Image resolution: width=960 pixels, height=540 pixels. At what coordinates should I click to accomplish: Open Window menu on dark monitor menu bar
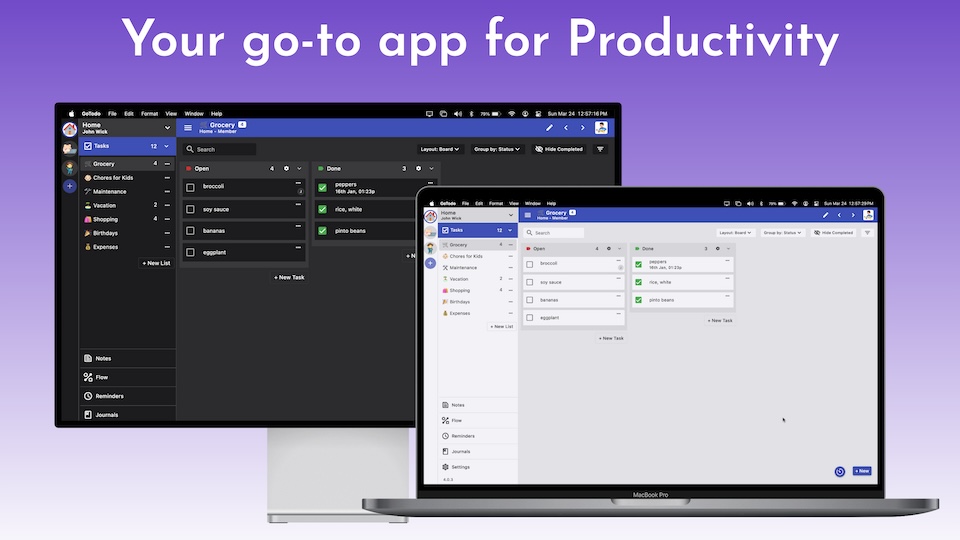(194, 114)
